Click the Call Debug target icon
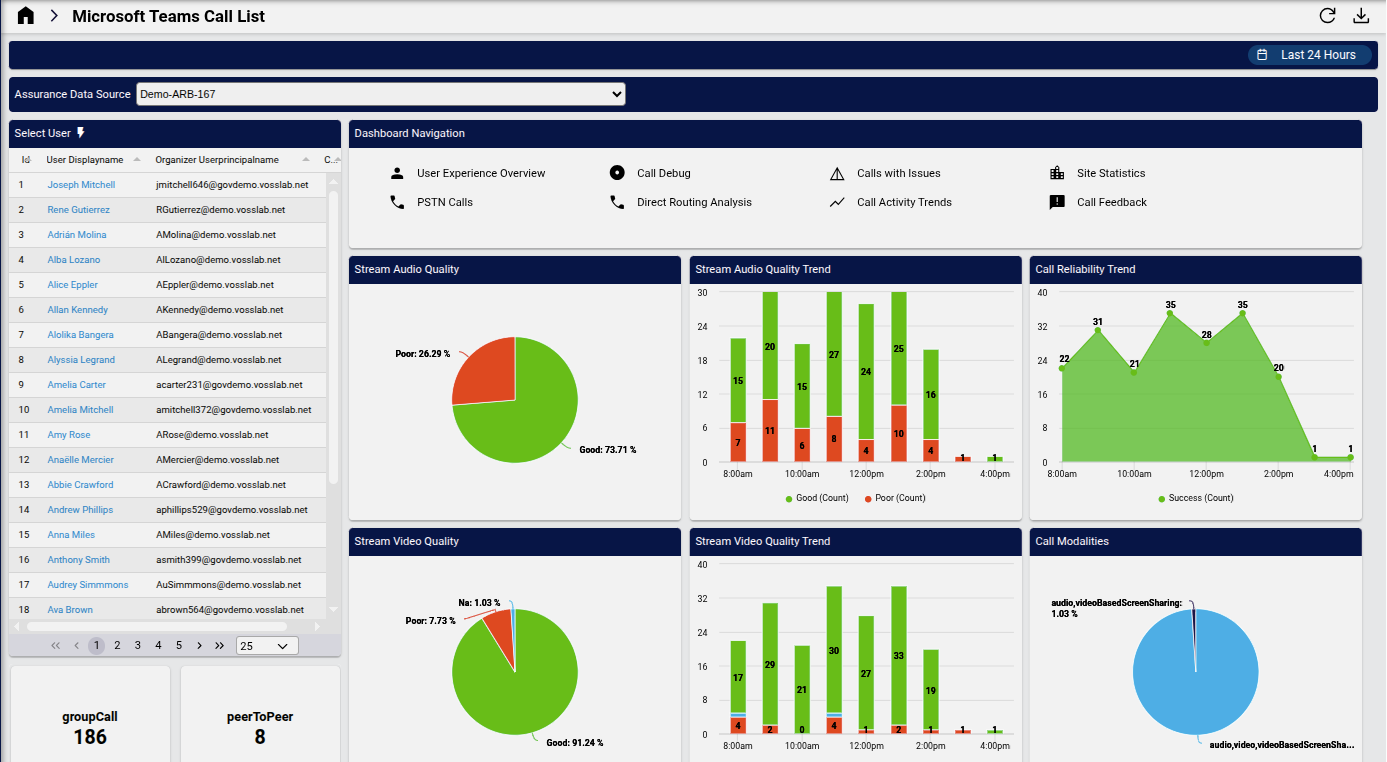Image resolution: width=1387 pixels, height=762 pixels. (x=617, y=173)
